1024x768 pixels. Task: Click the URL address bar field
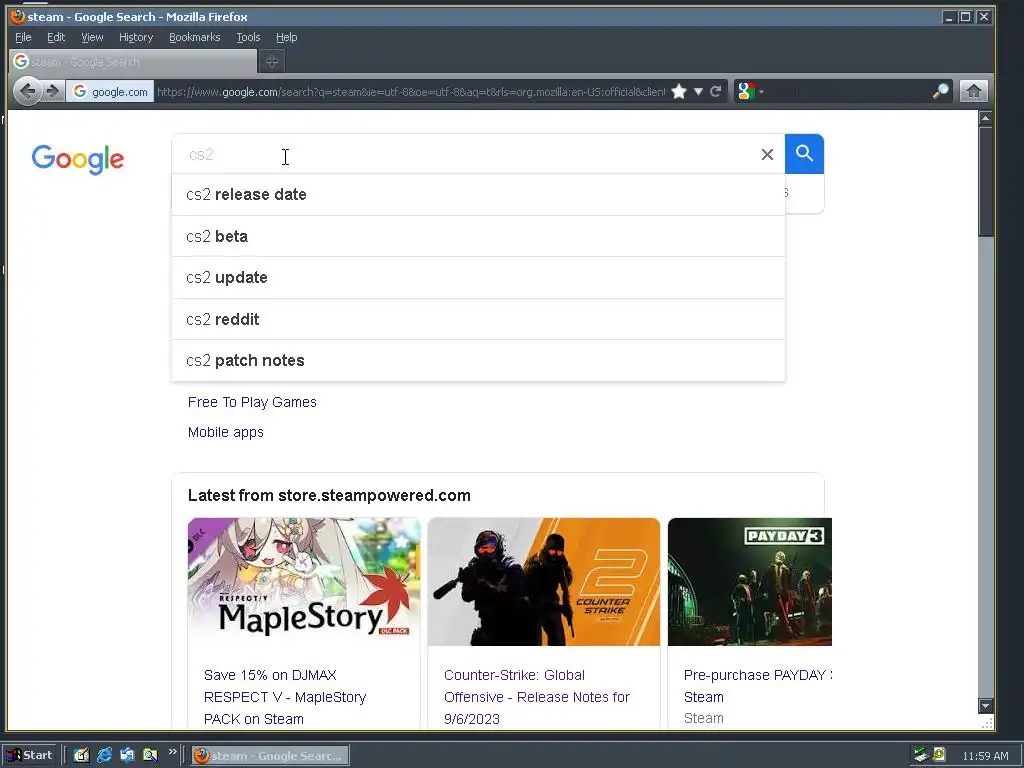click(411, 91)
